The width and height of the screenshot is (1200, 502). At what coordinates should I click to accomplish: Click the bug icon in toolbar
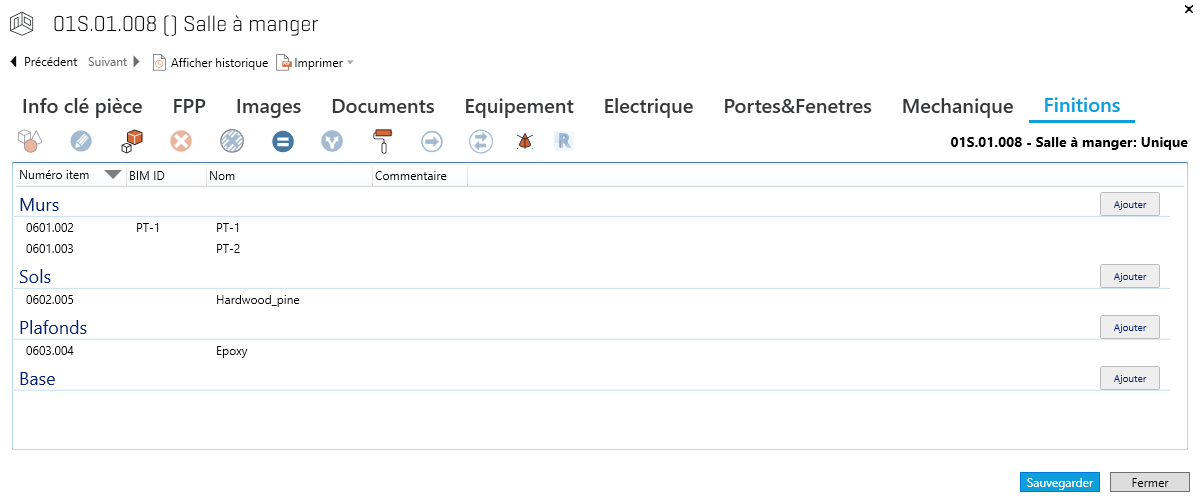[524, 141]
